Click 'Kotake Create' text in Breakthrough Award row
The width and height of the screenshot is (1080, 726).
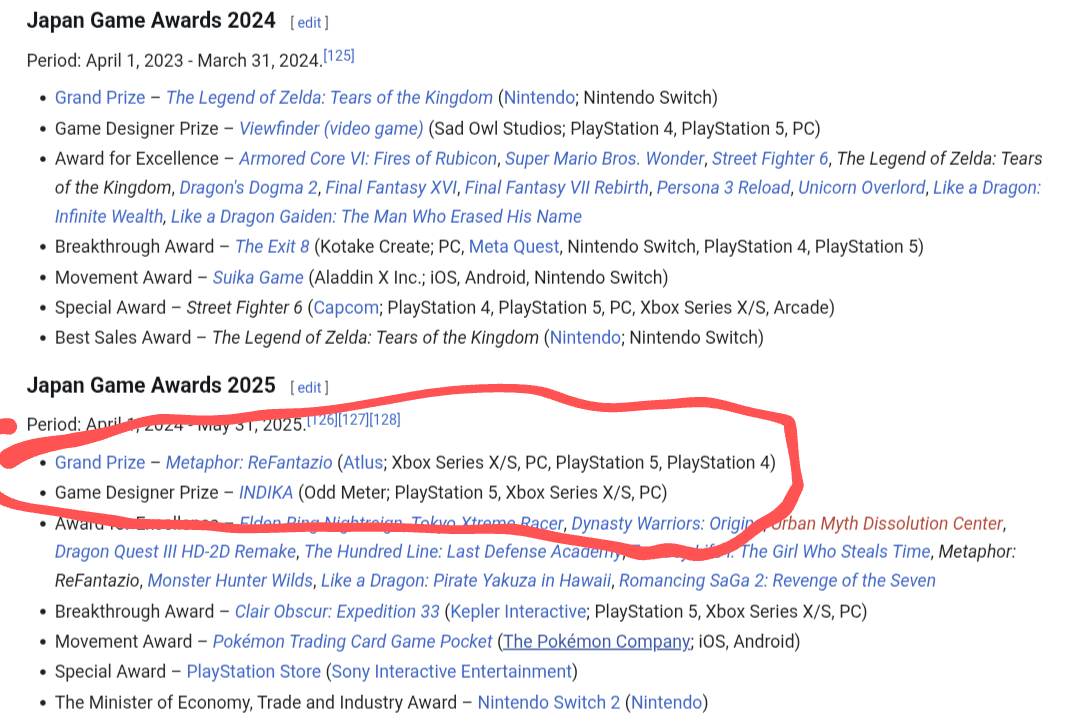coord(375,247)
